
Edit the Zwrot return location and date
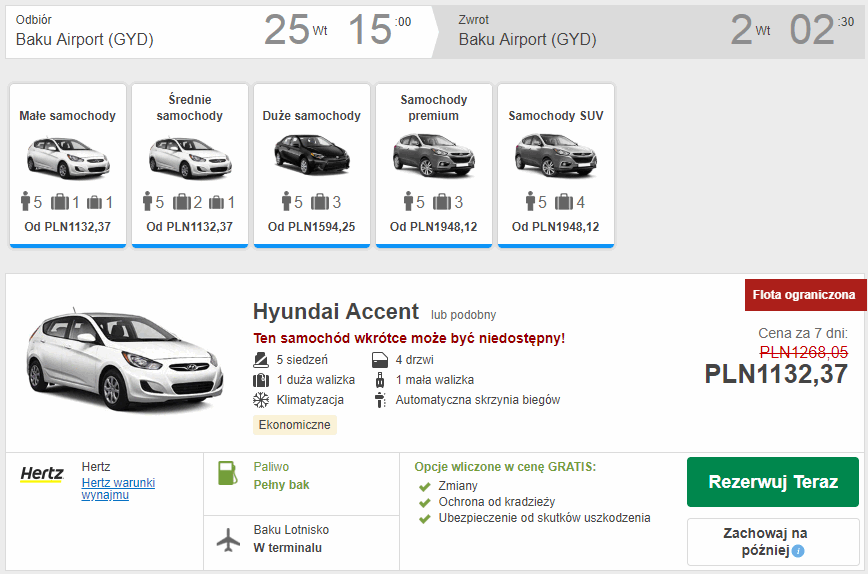pyautogui.click(x=650, y=31)
